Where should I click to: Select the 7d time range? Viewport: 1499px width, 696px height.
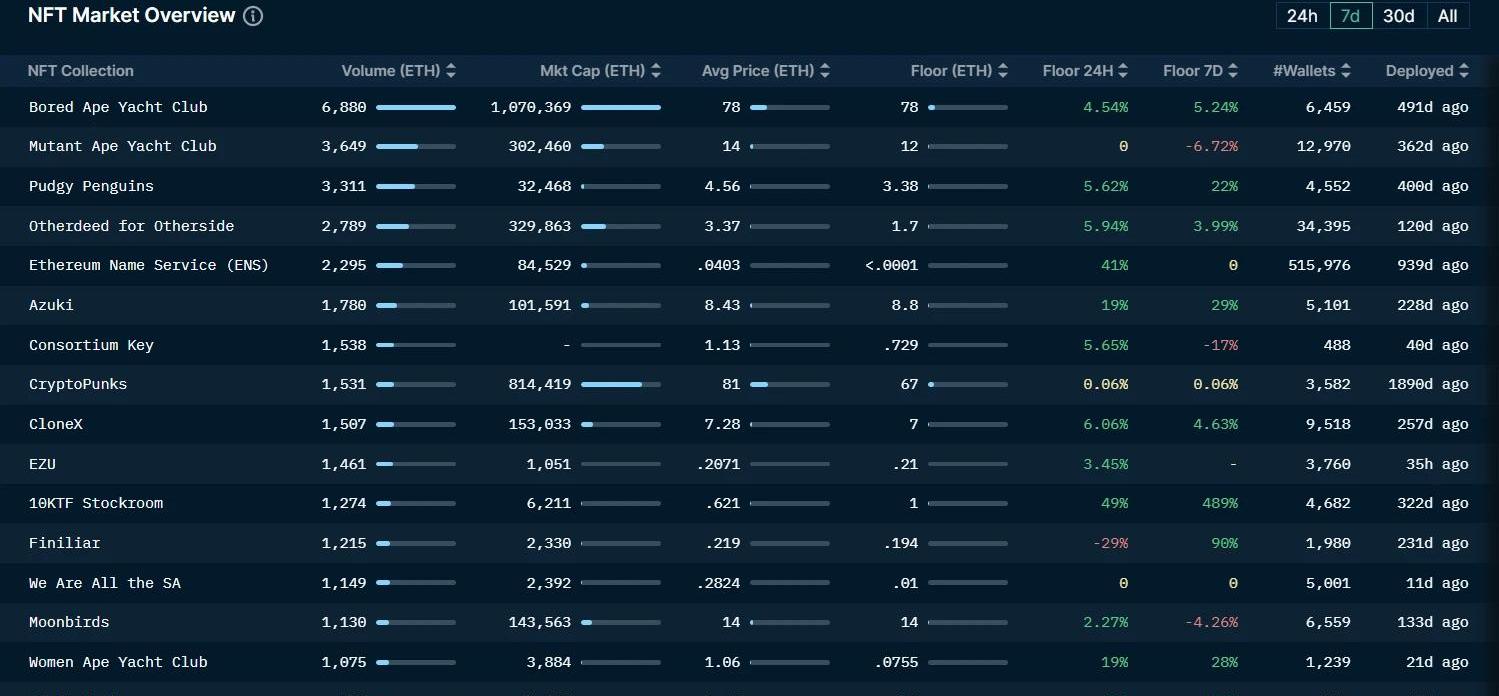coord(1350,16)
